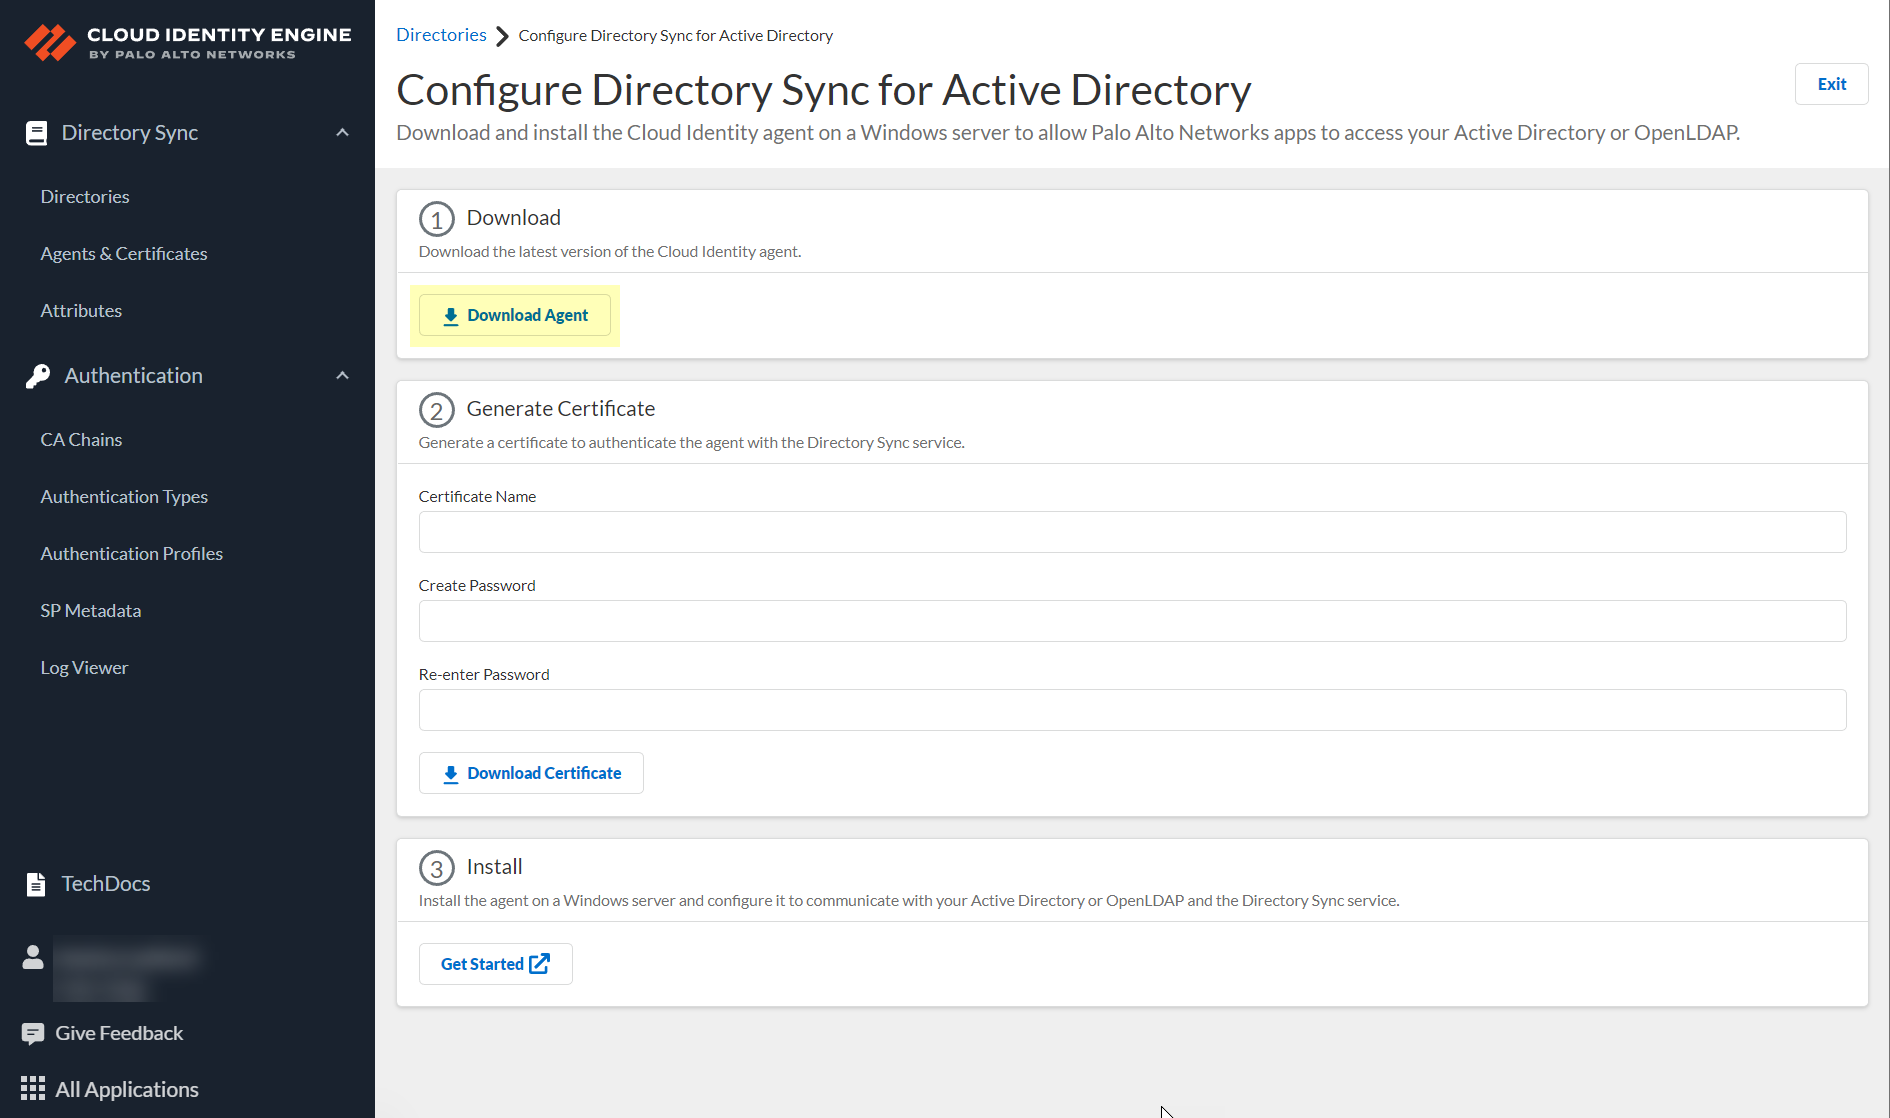This screenshot has width=1890, height=1118.
Task: Open the All Applications grid icon
Action: tap(33, 1089)
